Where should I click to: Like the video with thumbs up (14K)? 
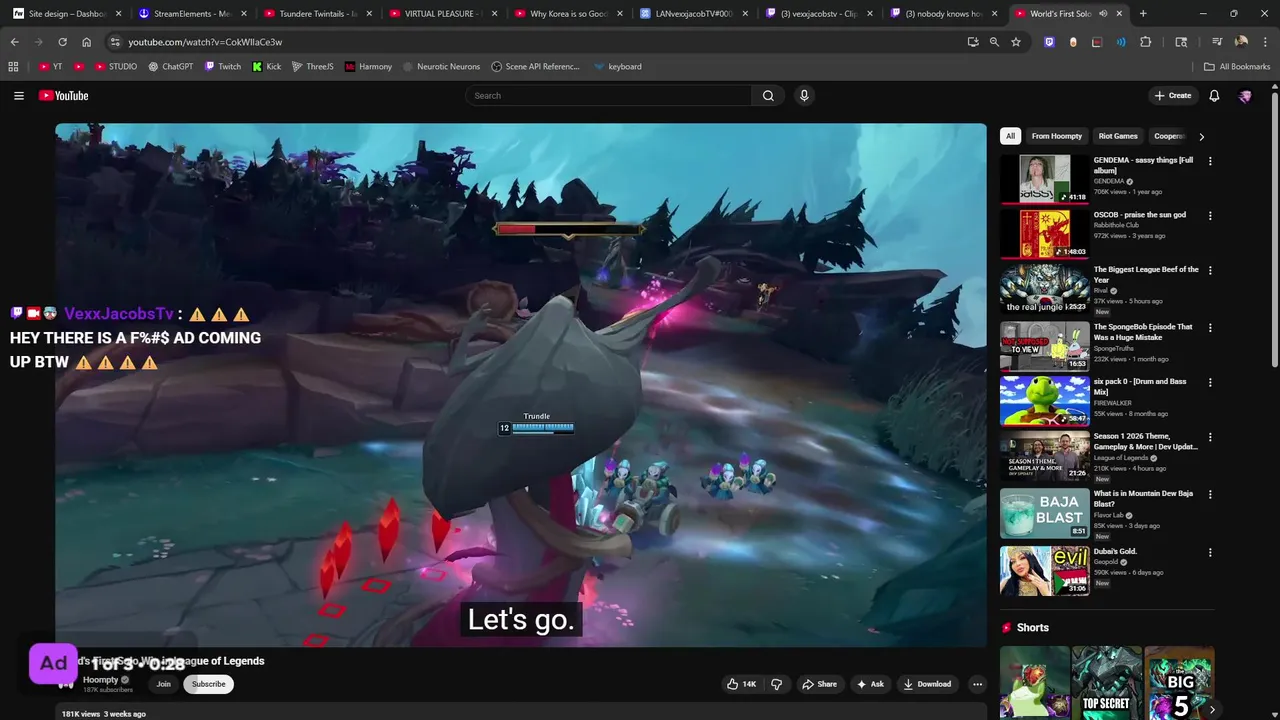(741, 684)
